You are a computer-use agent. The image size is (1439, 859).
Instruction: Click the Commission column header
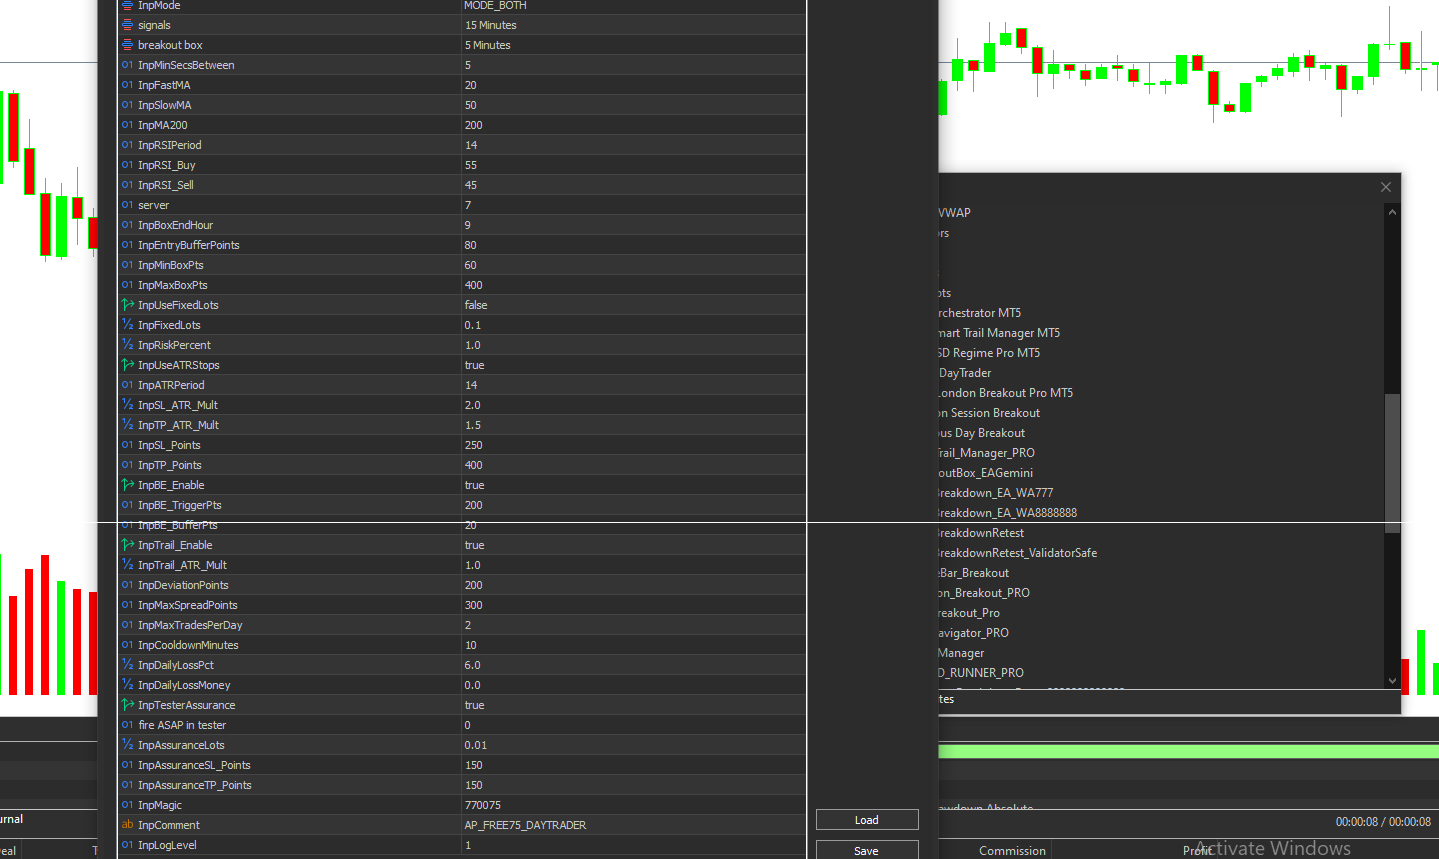(x=1011, y=850)
